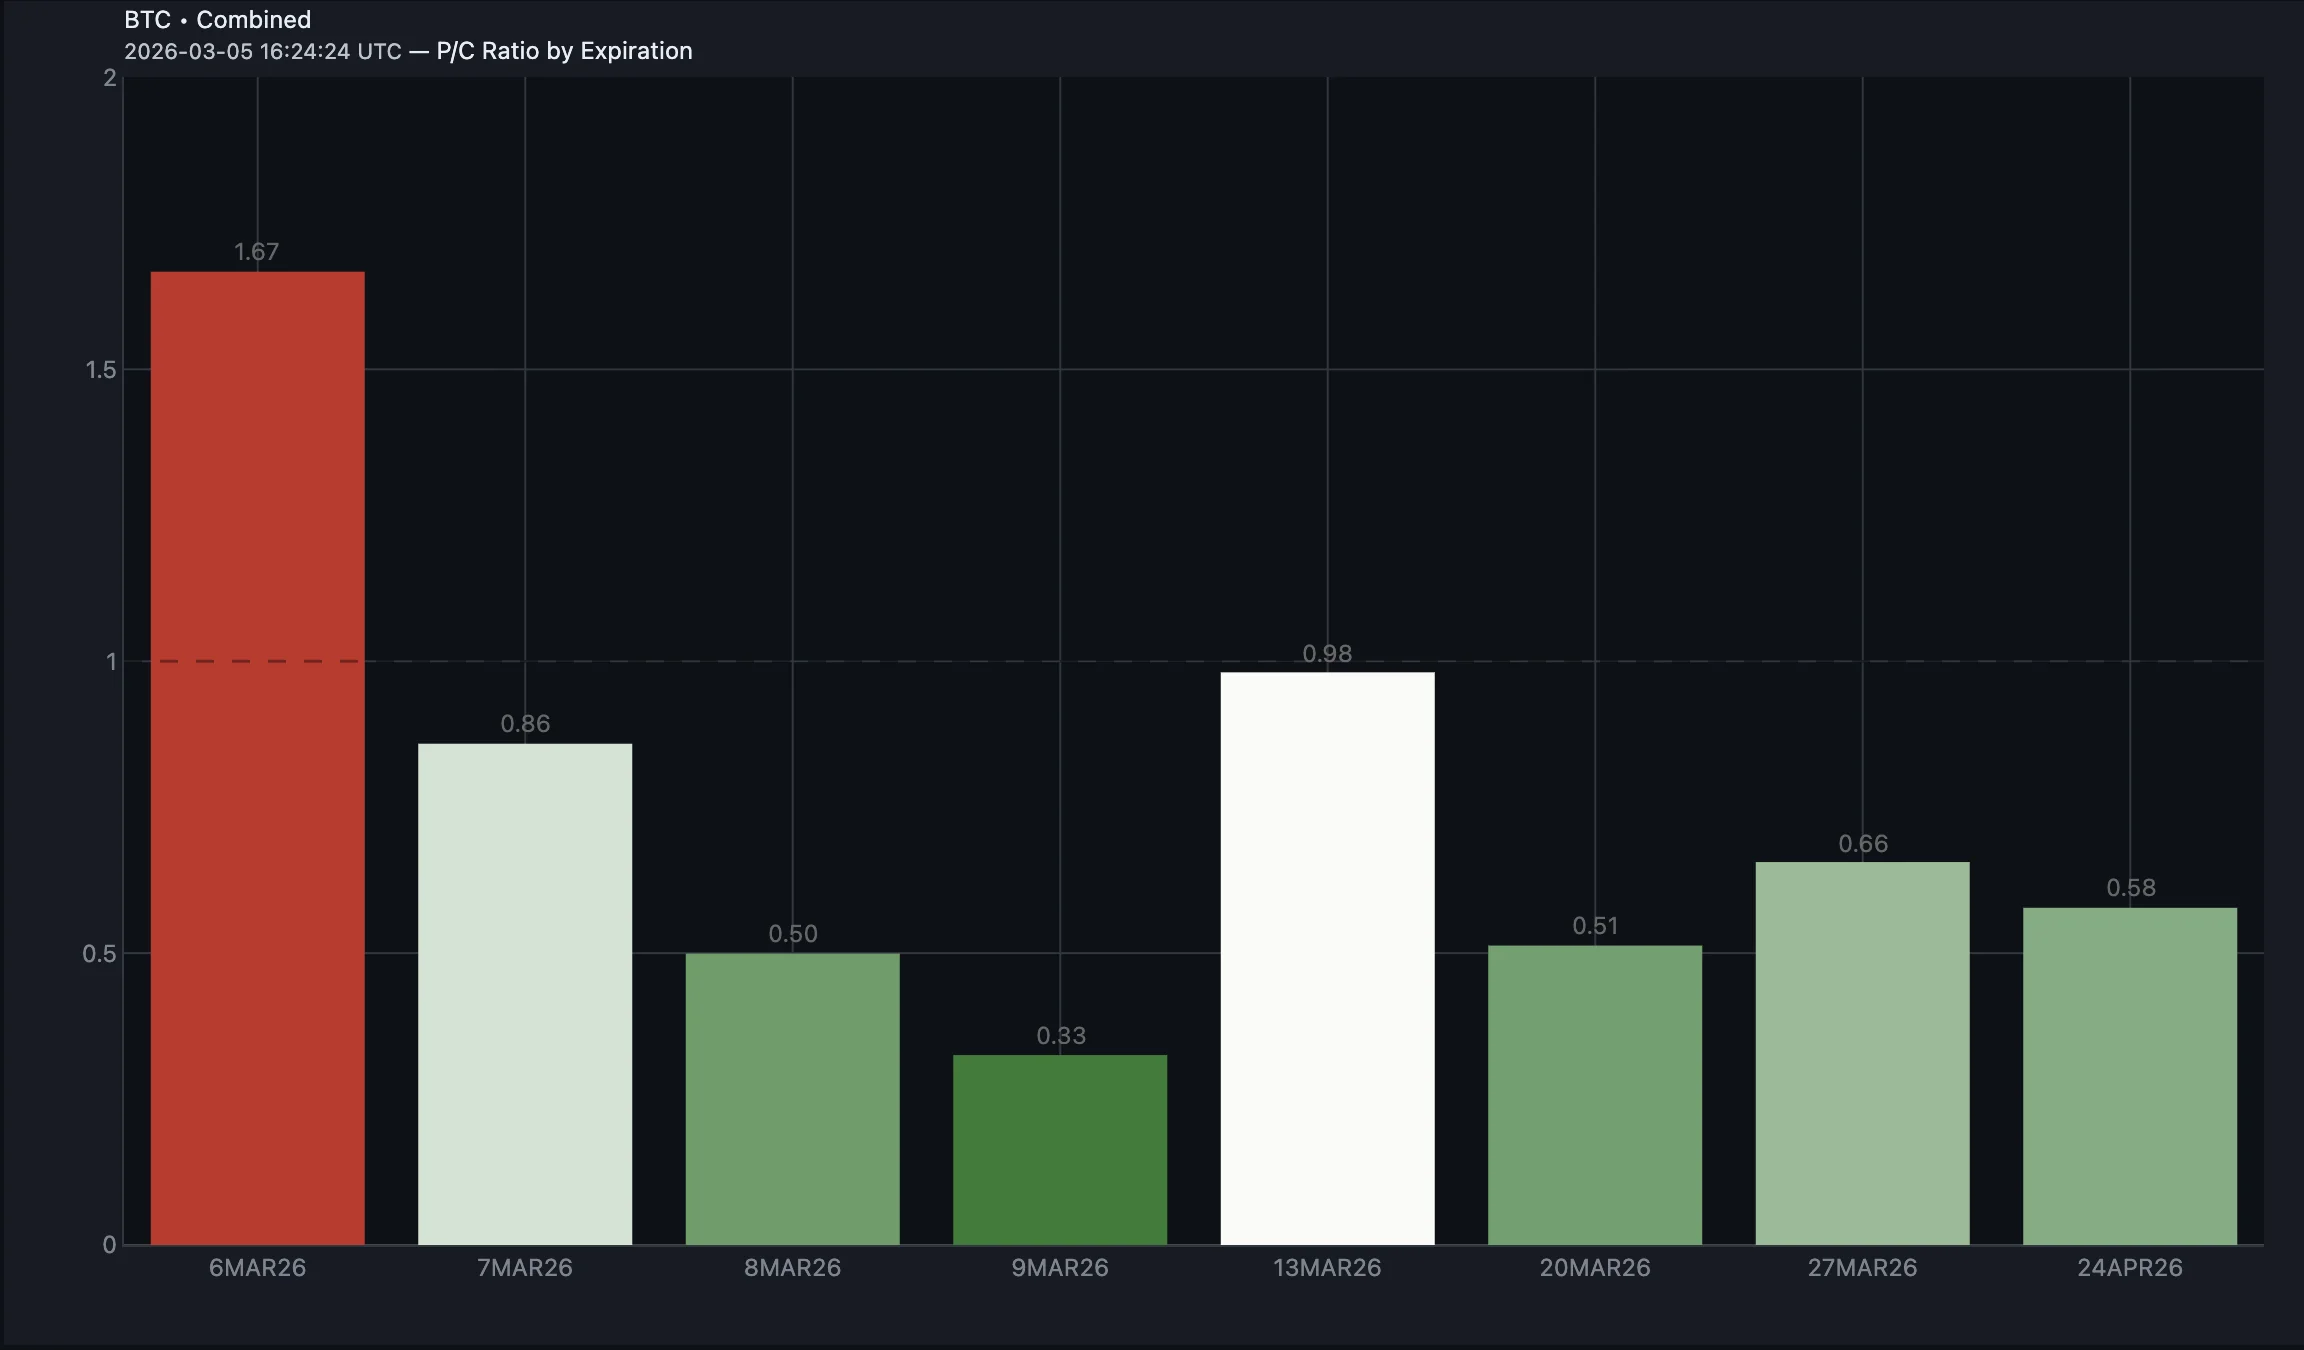Select the 27MAR26 bar
Viewport: 2304px width, 1350px height.
(1862, 1053)
